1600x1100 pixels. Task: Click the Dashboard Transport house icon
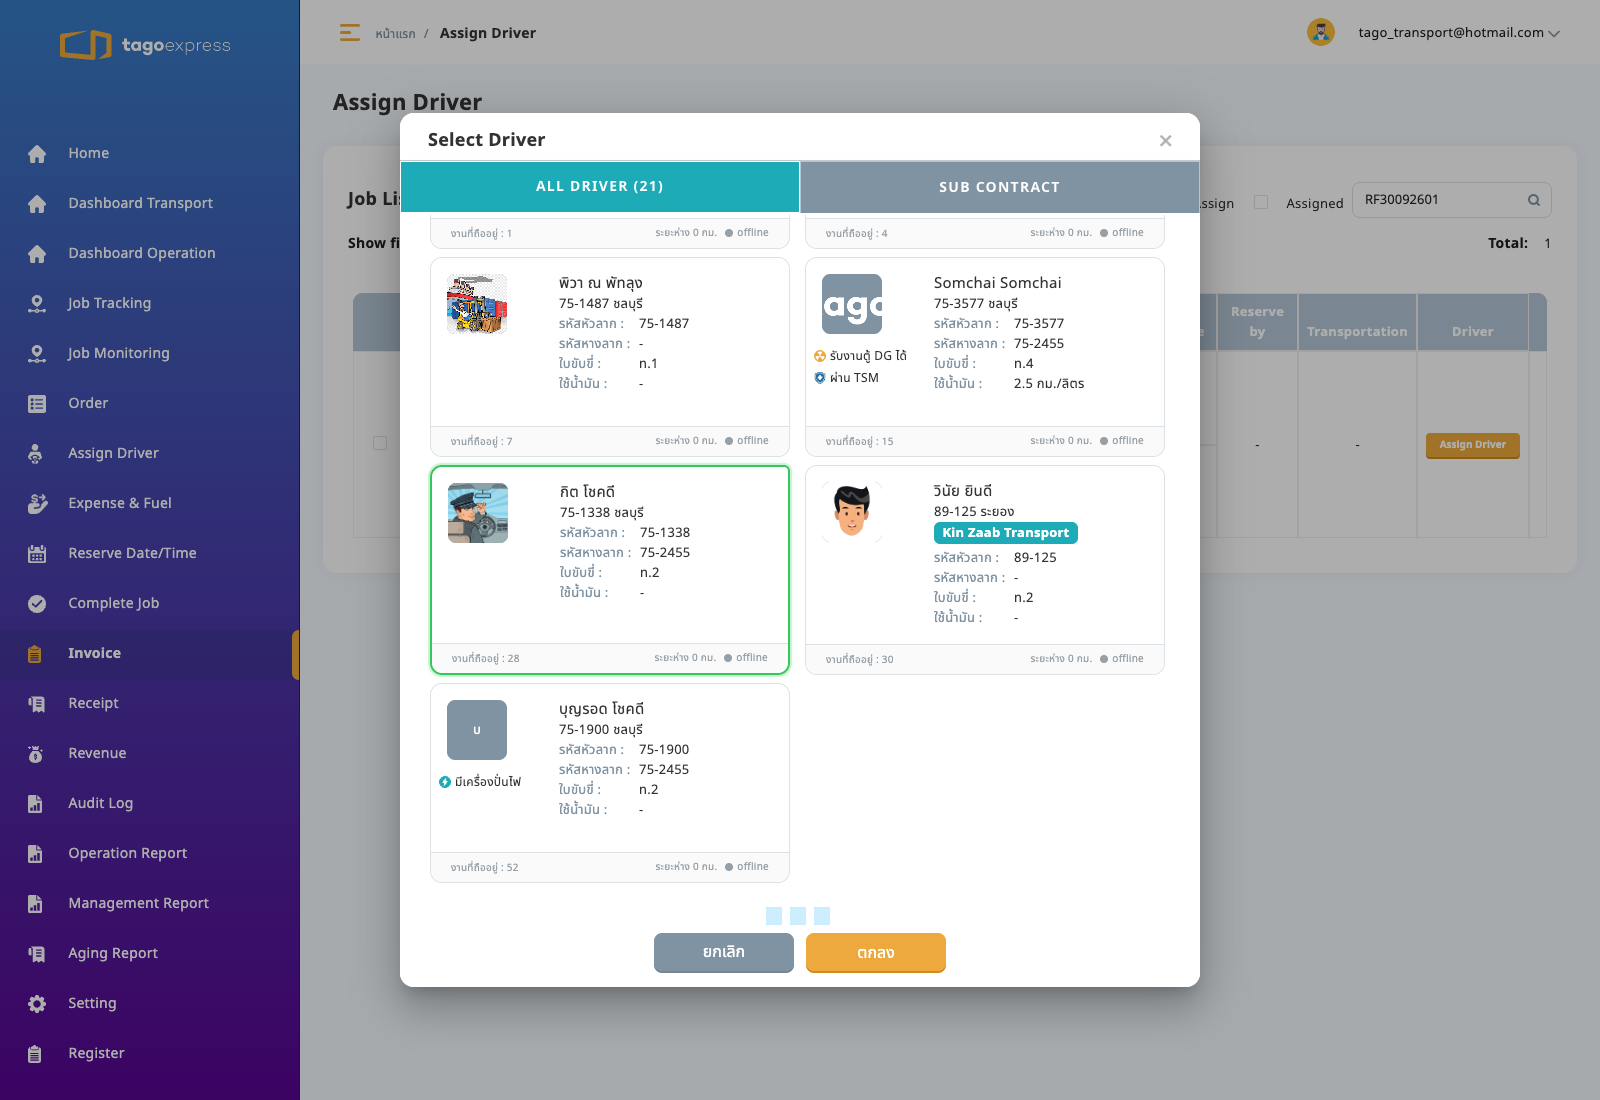pos(37,204)
